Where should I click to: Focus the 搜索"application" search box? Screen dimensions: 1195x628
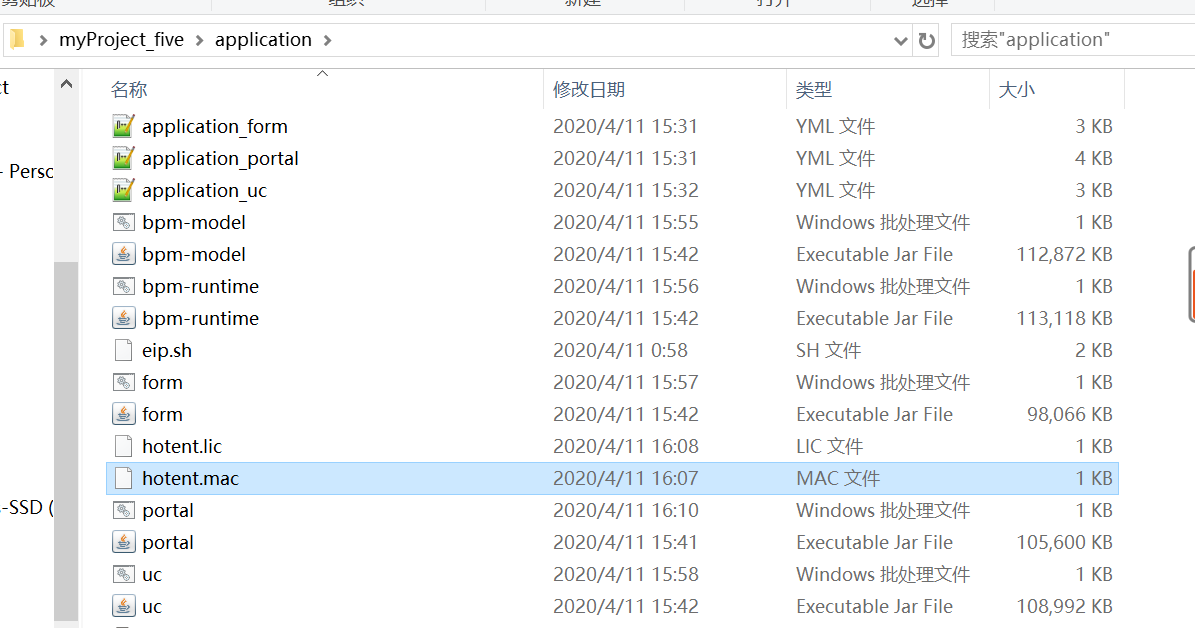click(x=1073, y=40)
